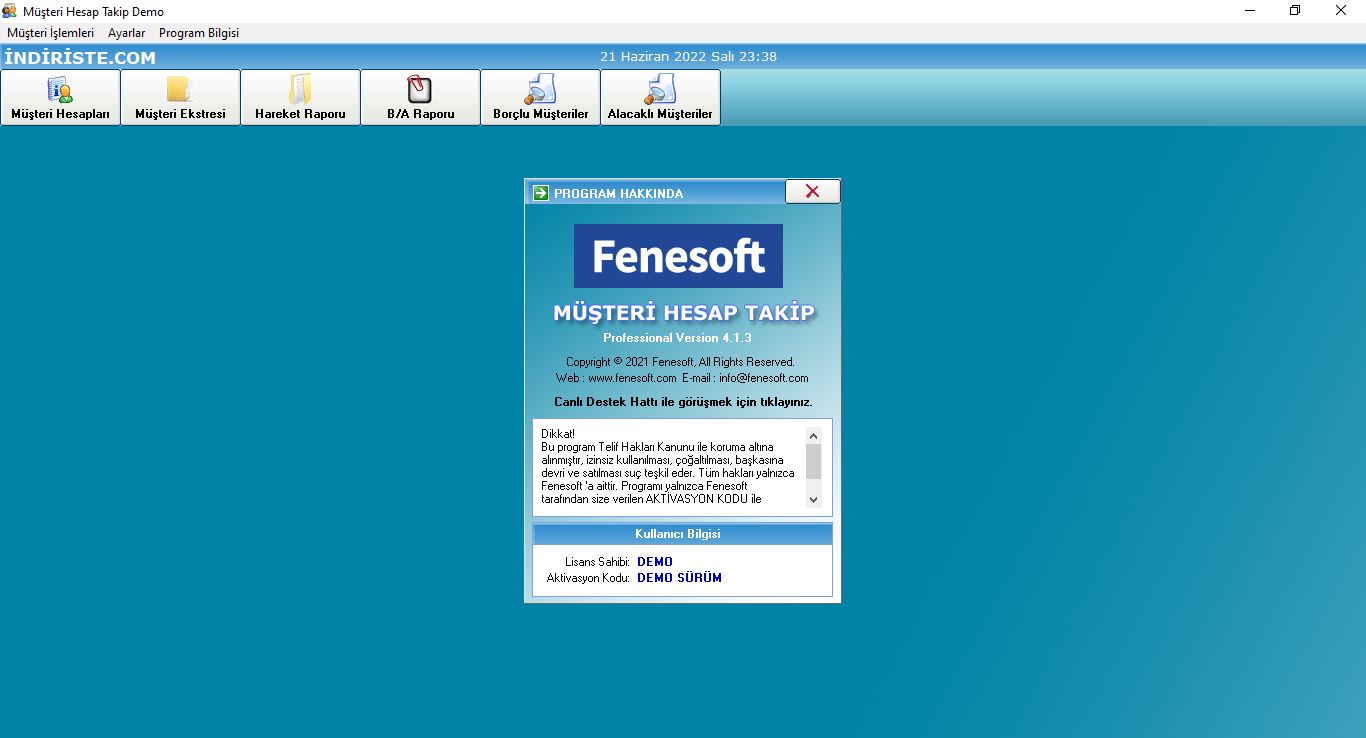Click the İNDİRİSTE.COM label
The height and width of the screenshot is (738, 1366).
tap(80, 58)
